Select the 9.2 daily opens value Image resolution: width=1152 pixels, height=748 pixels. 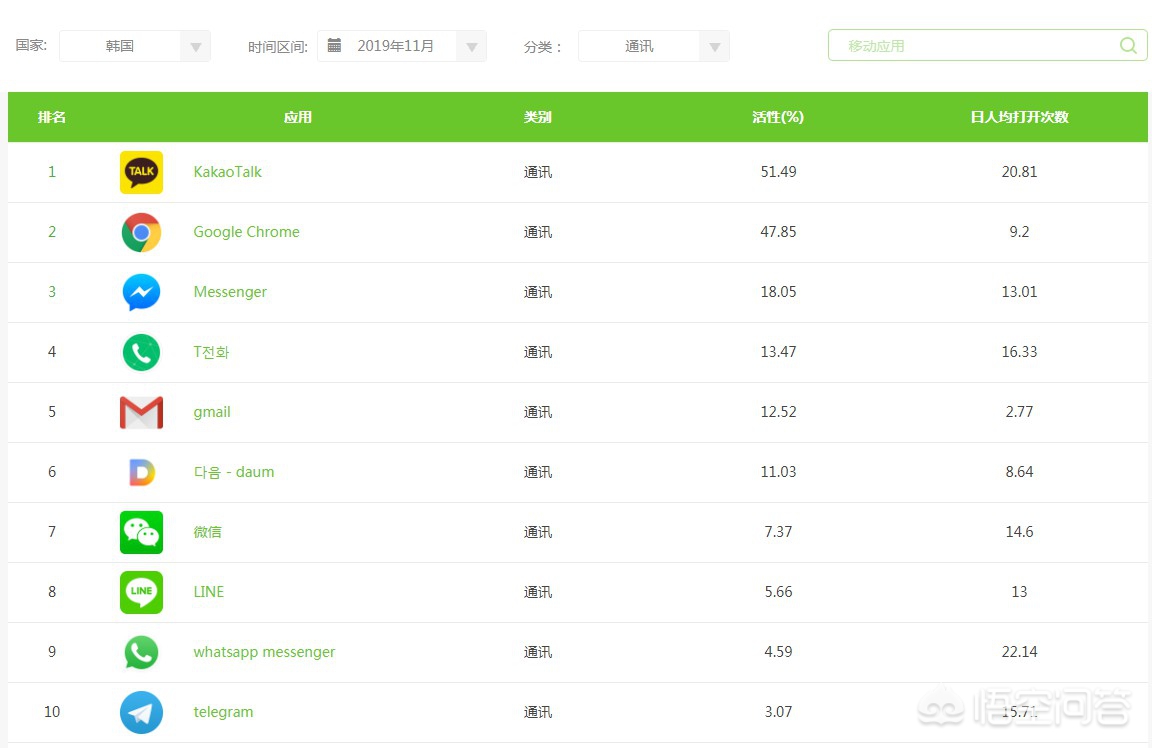tap(1019, 232)
